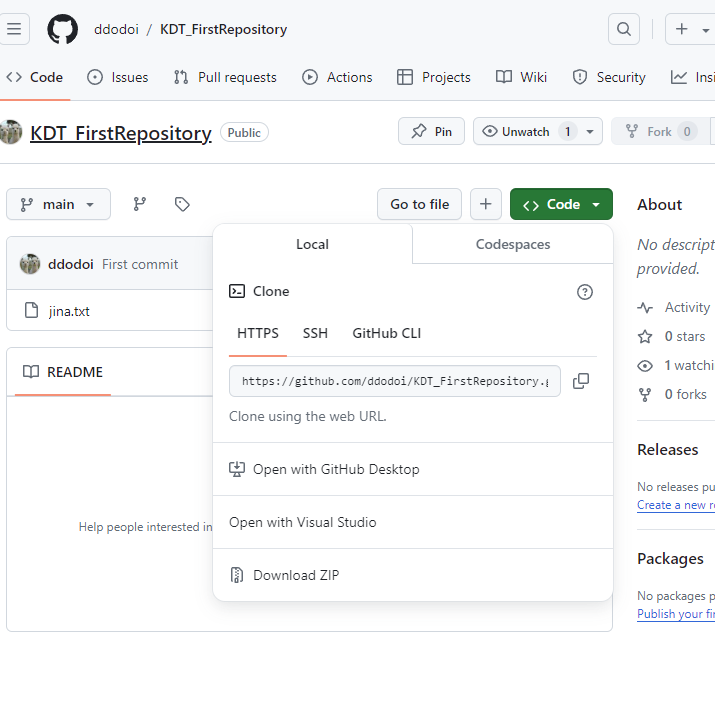Open the First commit message link

point(140,265)
